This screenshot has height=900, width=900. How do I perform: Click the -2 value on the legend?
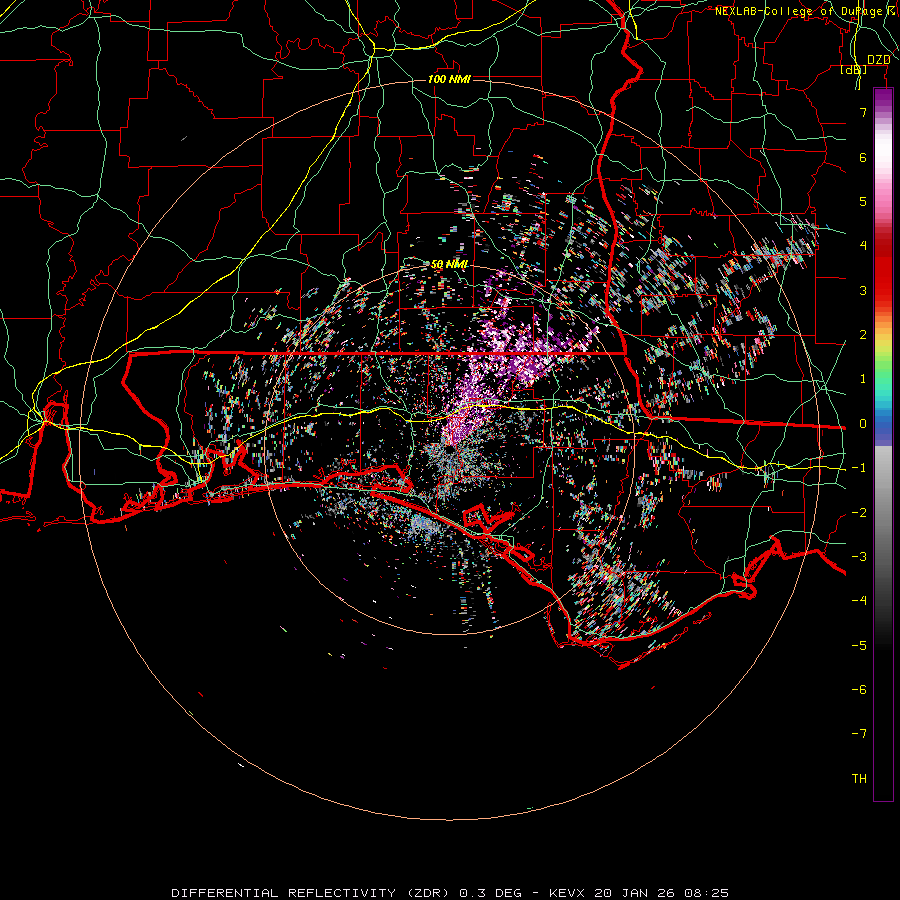tap(859, 513)
